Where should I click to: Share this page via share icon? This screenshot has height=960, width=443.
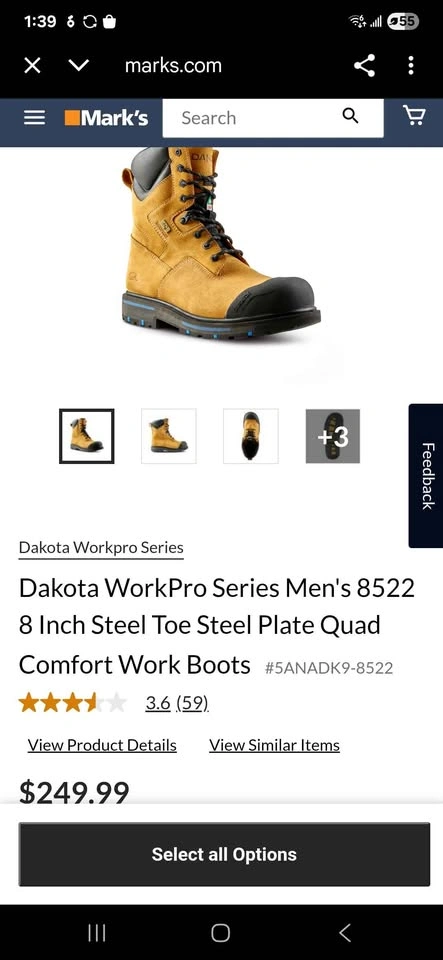tap(364, 65)
